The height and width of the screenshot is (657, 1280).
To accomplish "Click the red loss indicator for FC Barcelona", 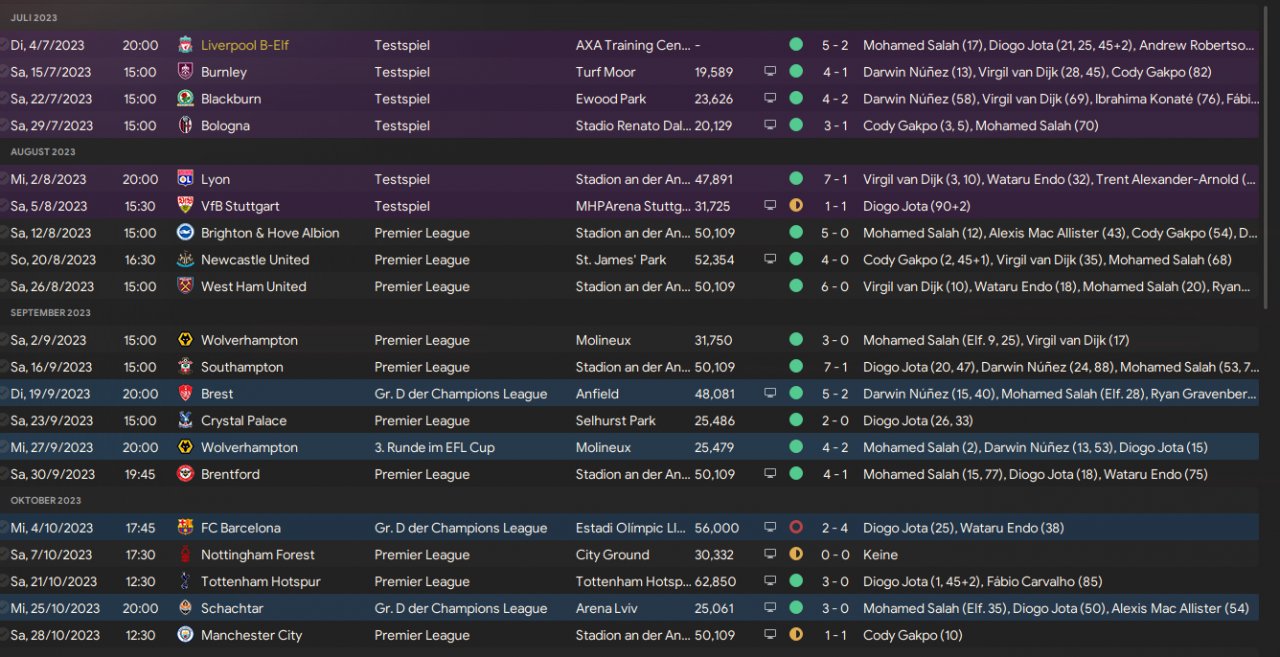I will [796, 528].
